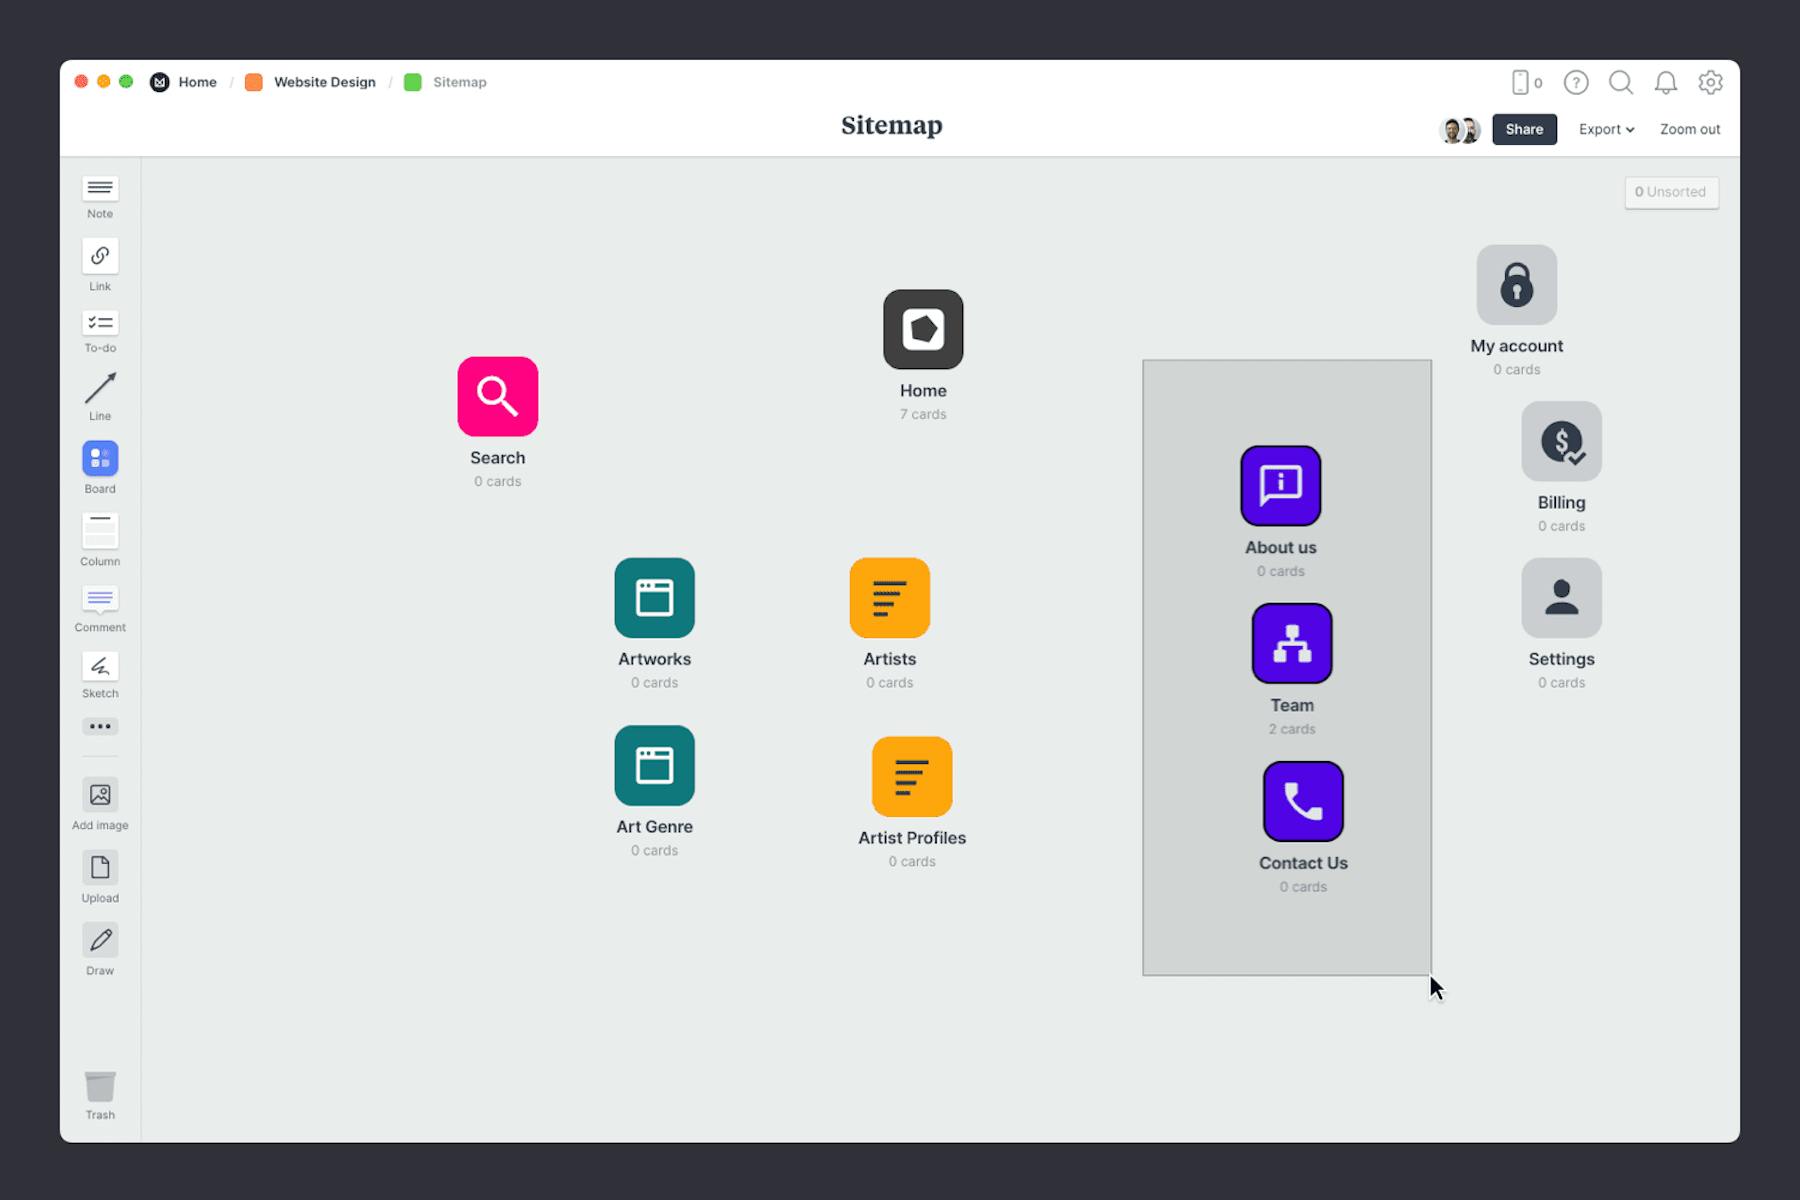This screenshot has width=1800, height=1200.
Task: Open the notifications bell
Action: tap(1666, 83)
